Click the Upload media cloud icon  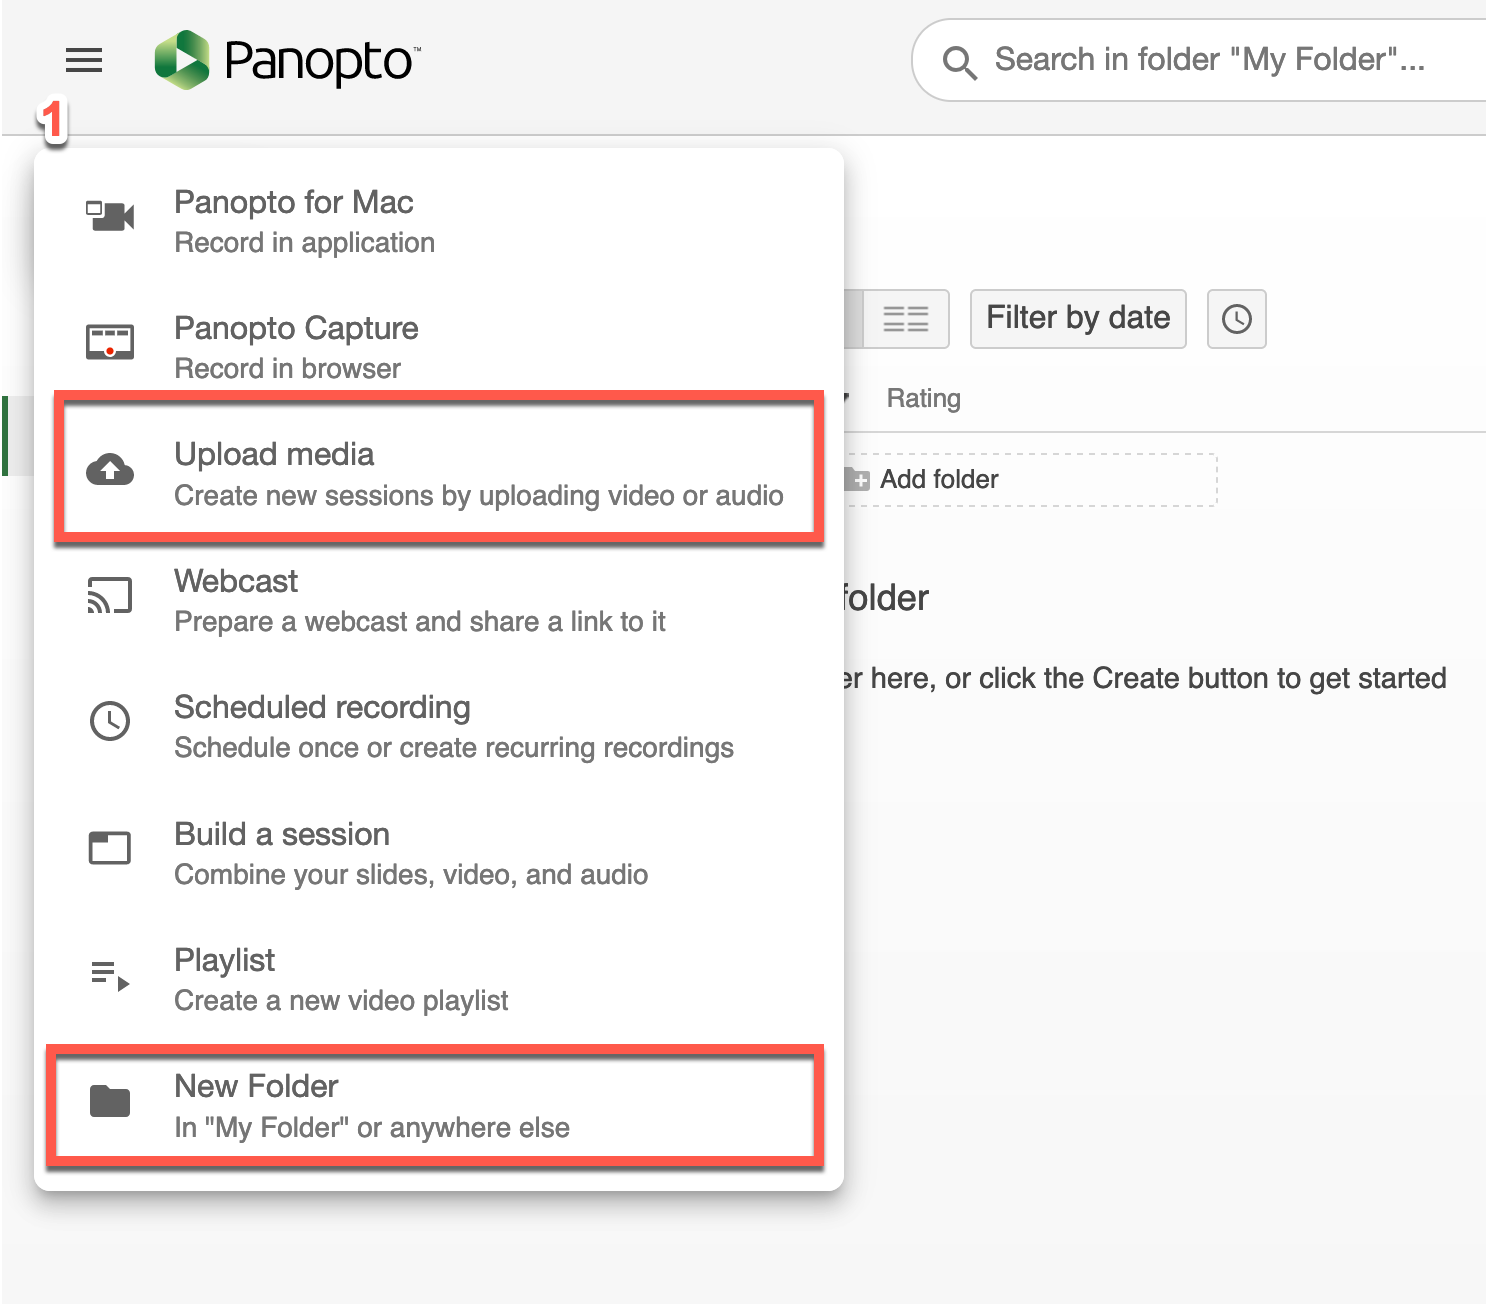tap(110, 469)
